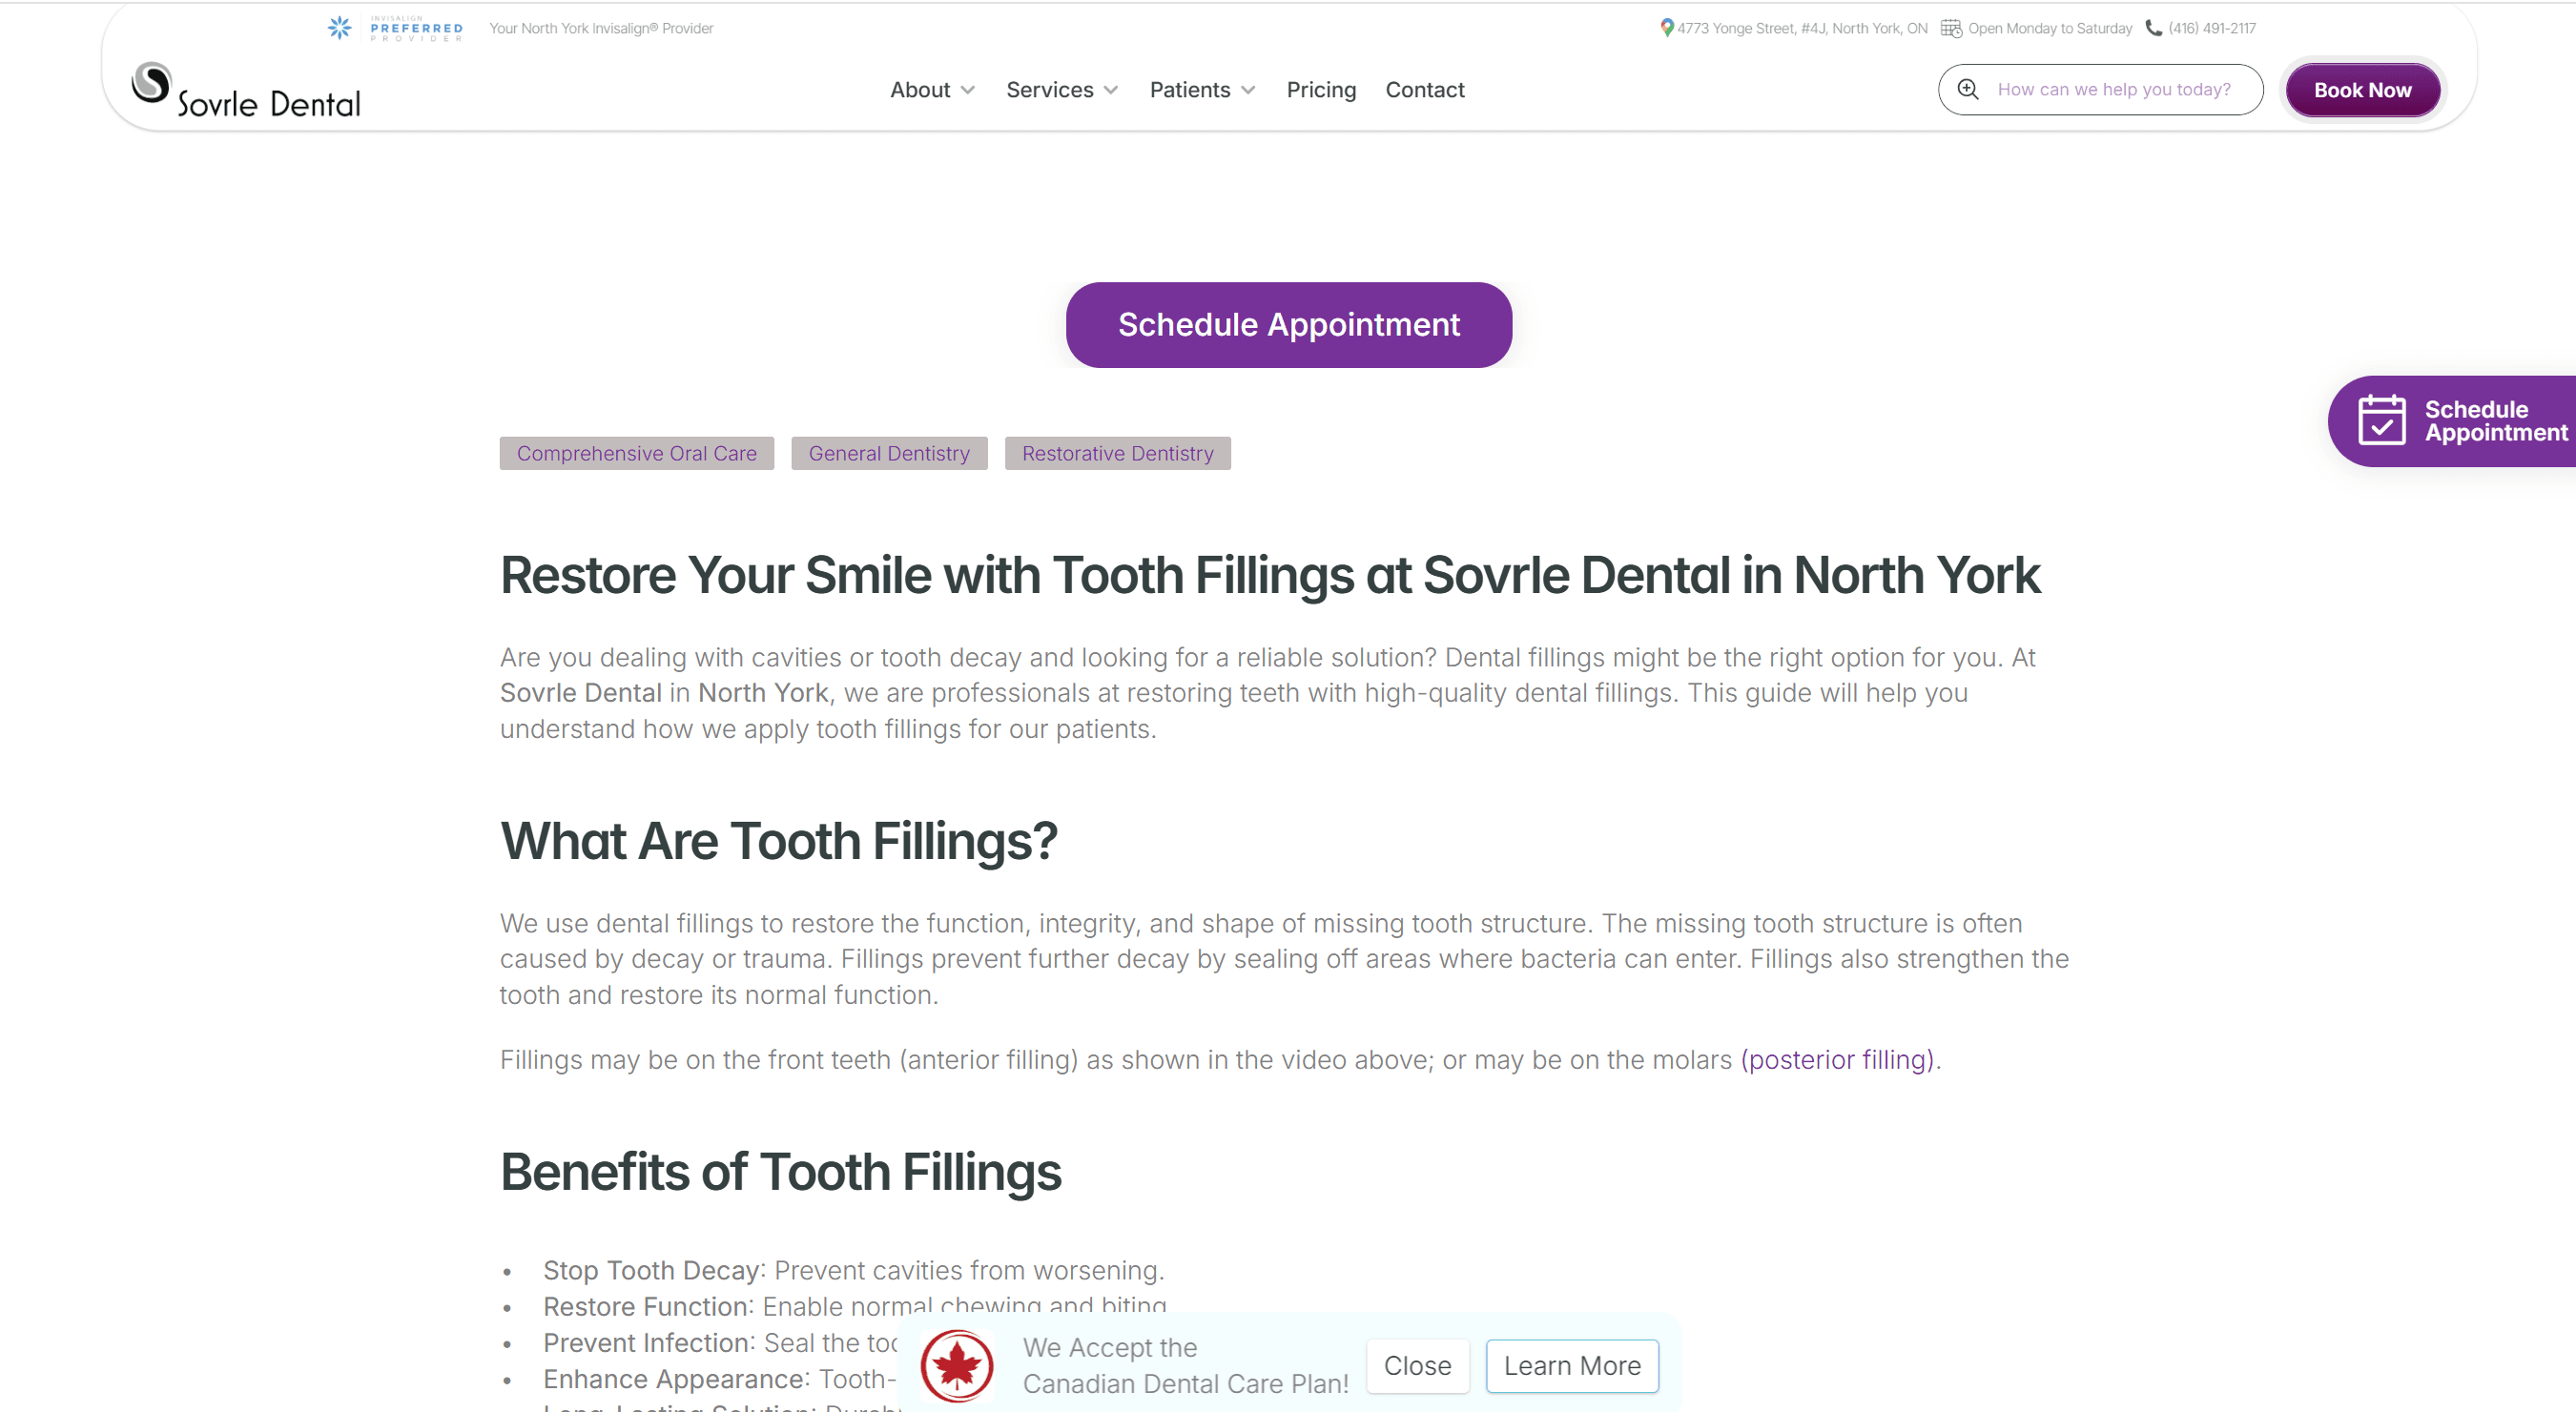Select the Restorative Dentistry tag
Viewport: 2576px width, 1412px height.
tap(1117, 453)
